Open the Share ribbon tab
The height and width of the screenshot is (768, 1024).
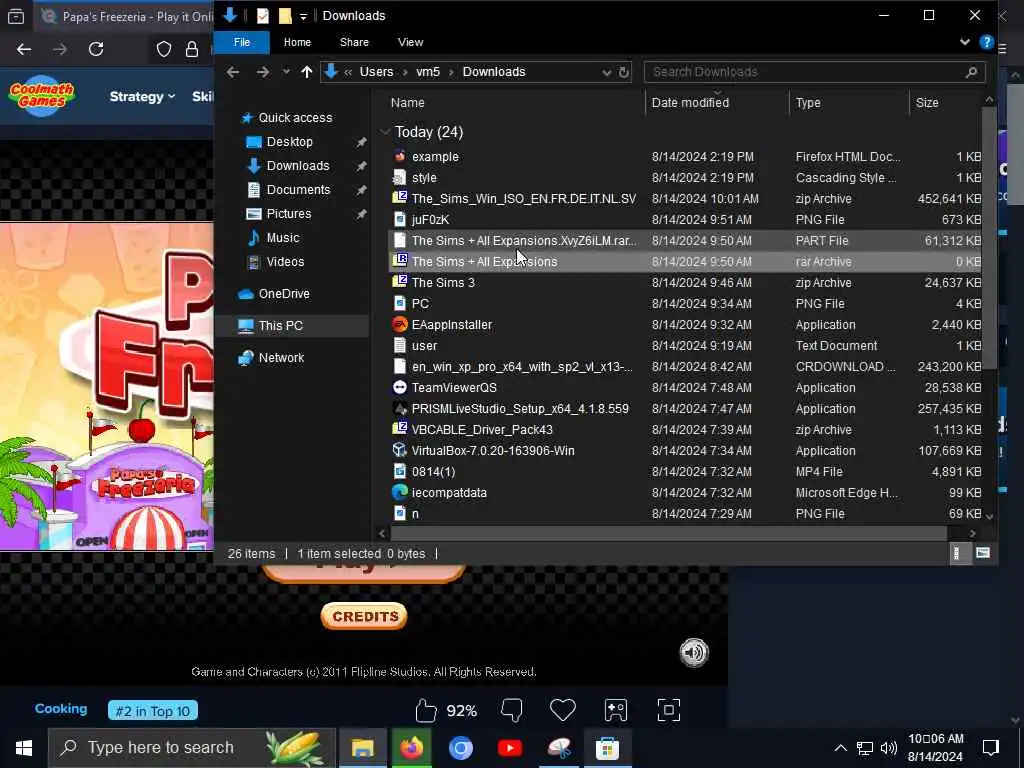pyautogui.click(x=354, y=42)
